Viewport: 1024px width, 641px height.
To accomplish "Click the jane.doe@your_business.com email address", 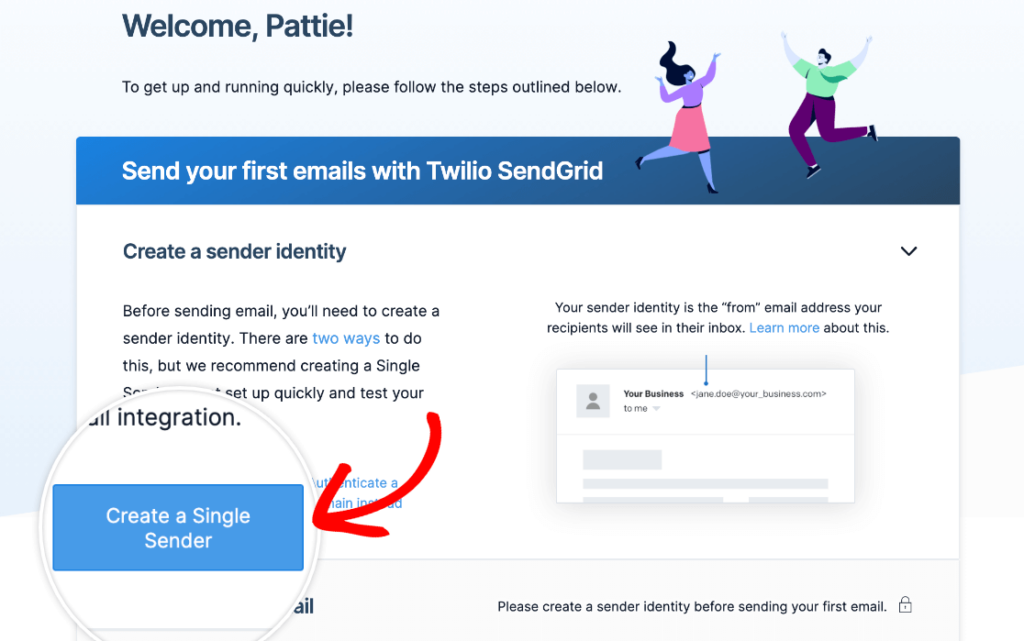I will pyautogui.click(x=766, y=393).
